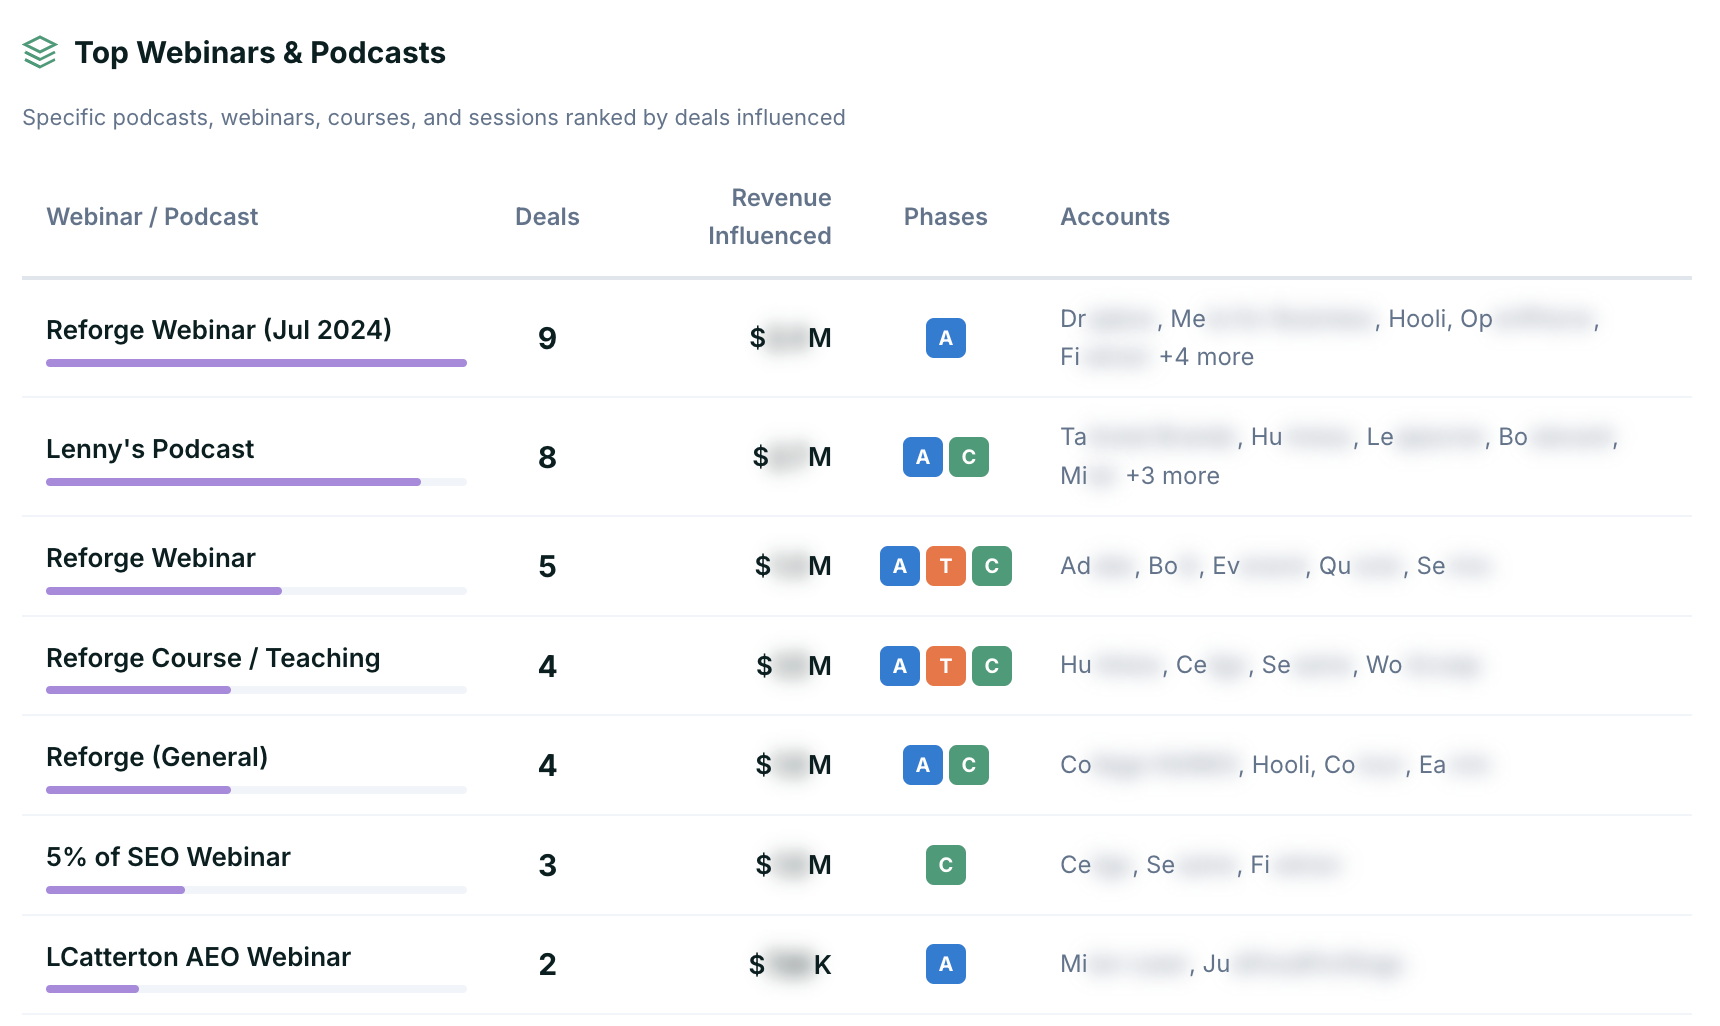The image size is (1720, 1026).
Task: Open the Lenny's Podcast entry
Action: coord(150,449)
